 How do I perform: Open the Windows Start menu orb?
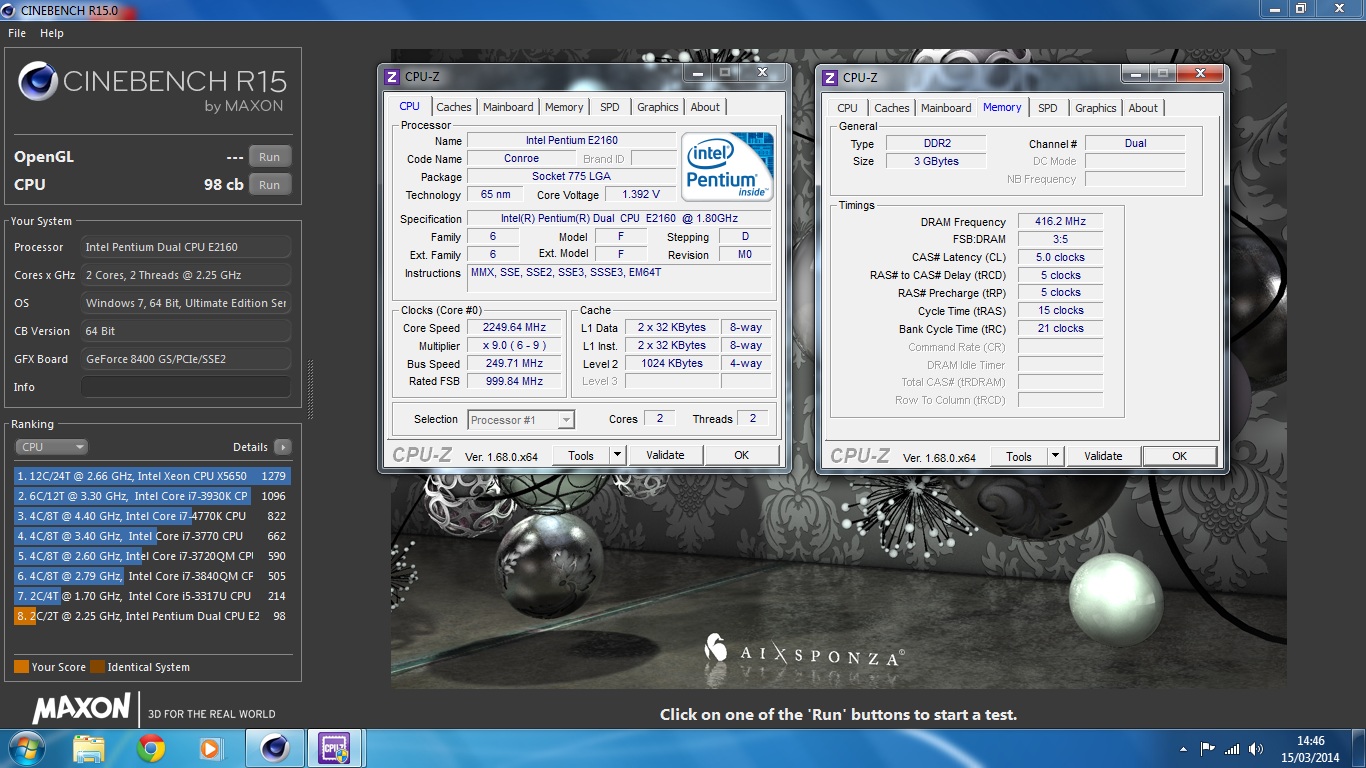click(26, 748)
